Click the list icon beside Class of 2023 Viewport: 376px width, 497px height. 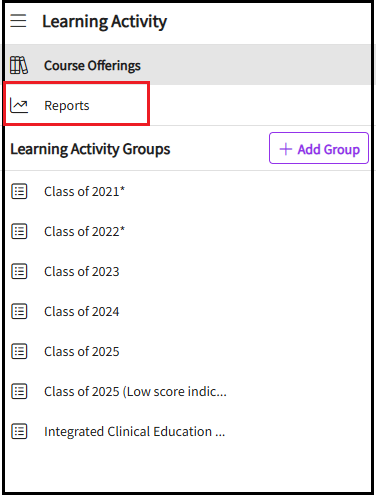point(19,271)
